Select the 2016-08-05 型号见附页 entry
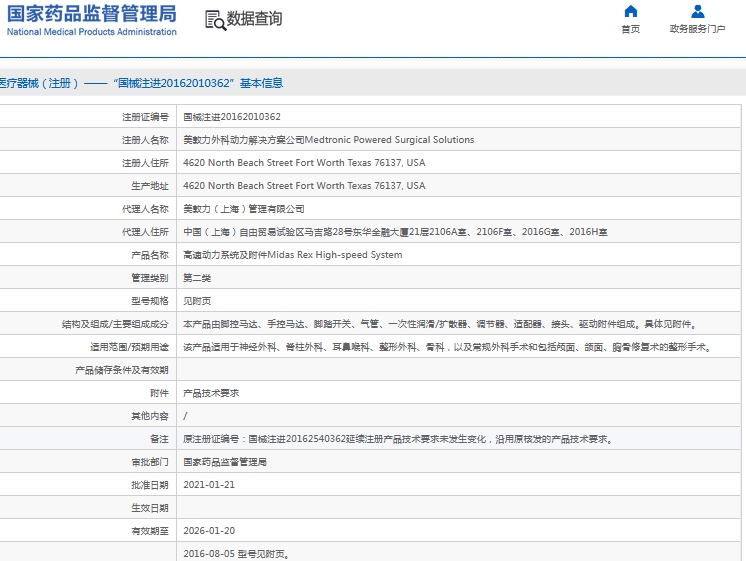The image size is (746, 561). coord(236,554)
